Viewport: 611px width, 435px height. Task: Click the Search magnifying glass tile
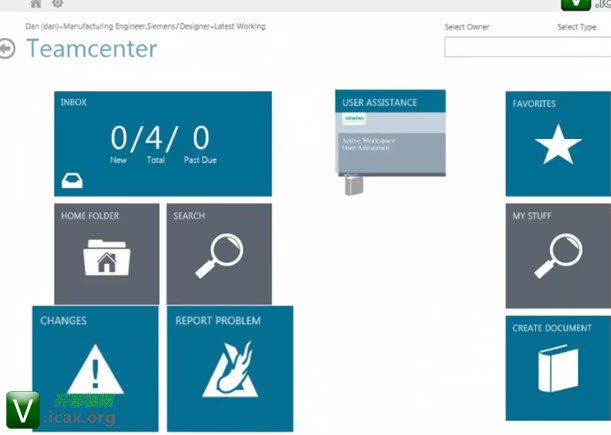pyautogui.click(x=219, y=254)
